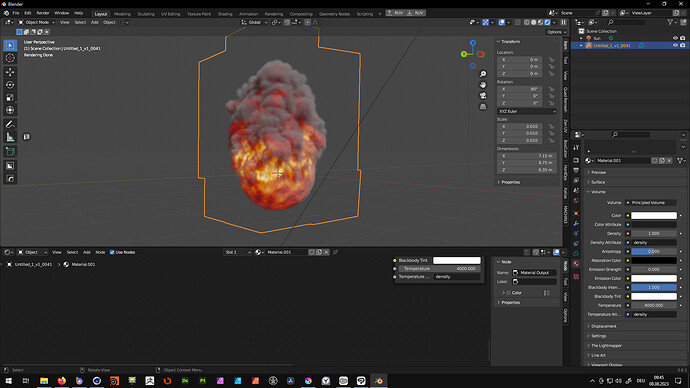Open the Object Data properties tab icon
This screenshot has height=388, width=690.
[x=576, y=253]
